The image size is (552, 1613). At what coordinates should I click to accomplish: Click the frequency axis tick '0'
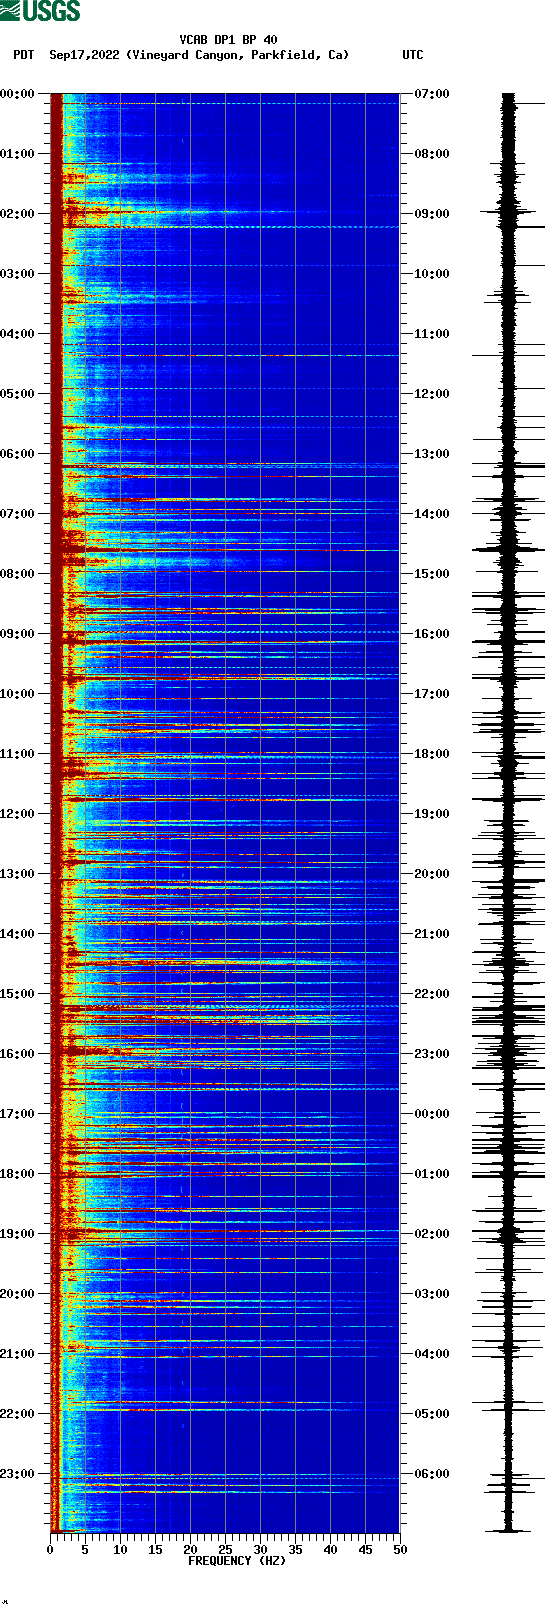pyautogui.click(x=50, y=1550)
